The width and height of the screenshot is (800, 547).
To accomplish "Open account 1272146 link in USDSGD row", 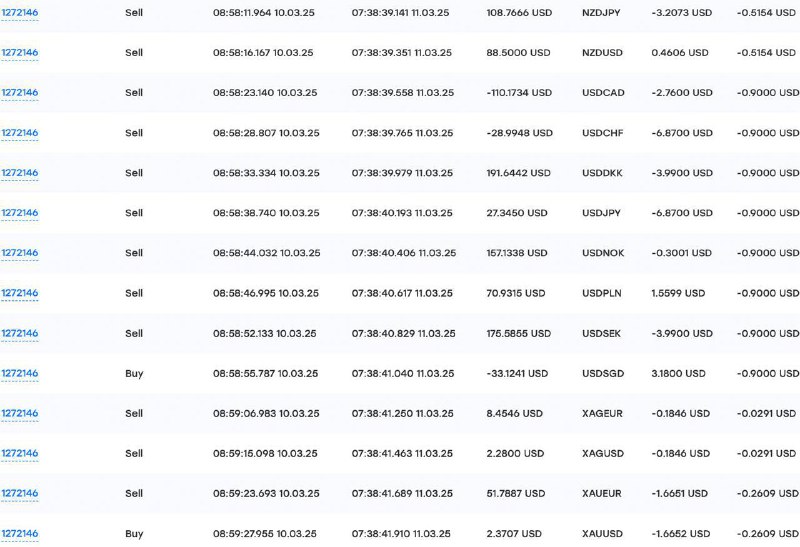I will pyautogui.click(x=19, y=373).
